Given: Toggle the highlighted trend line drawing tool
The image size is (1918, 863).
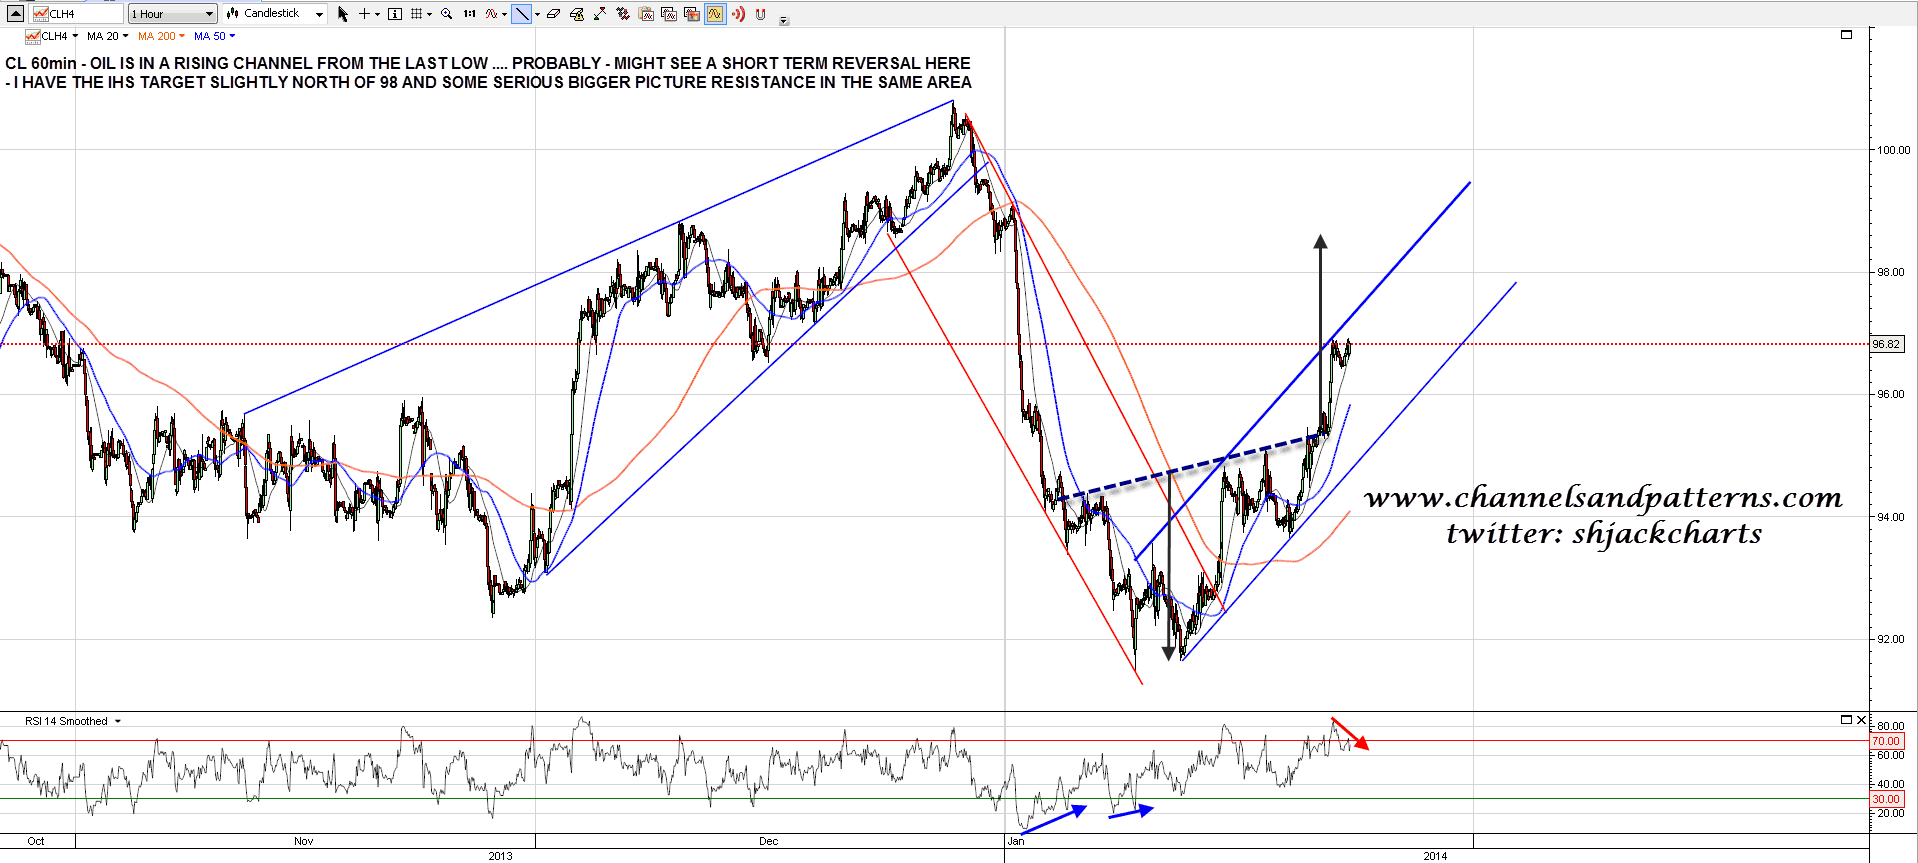Looking at the screenshot, I should click(x=521, y=14).
